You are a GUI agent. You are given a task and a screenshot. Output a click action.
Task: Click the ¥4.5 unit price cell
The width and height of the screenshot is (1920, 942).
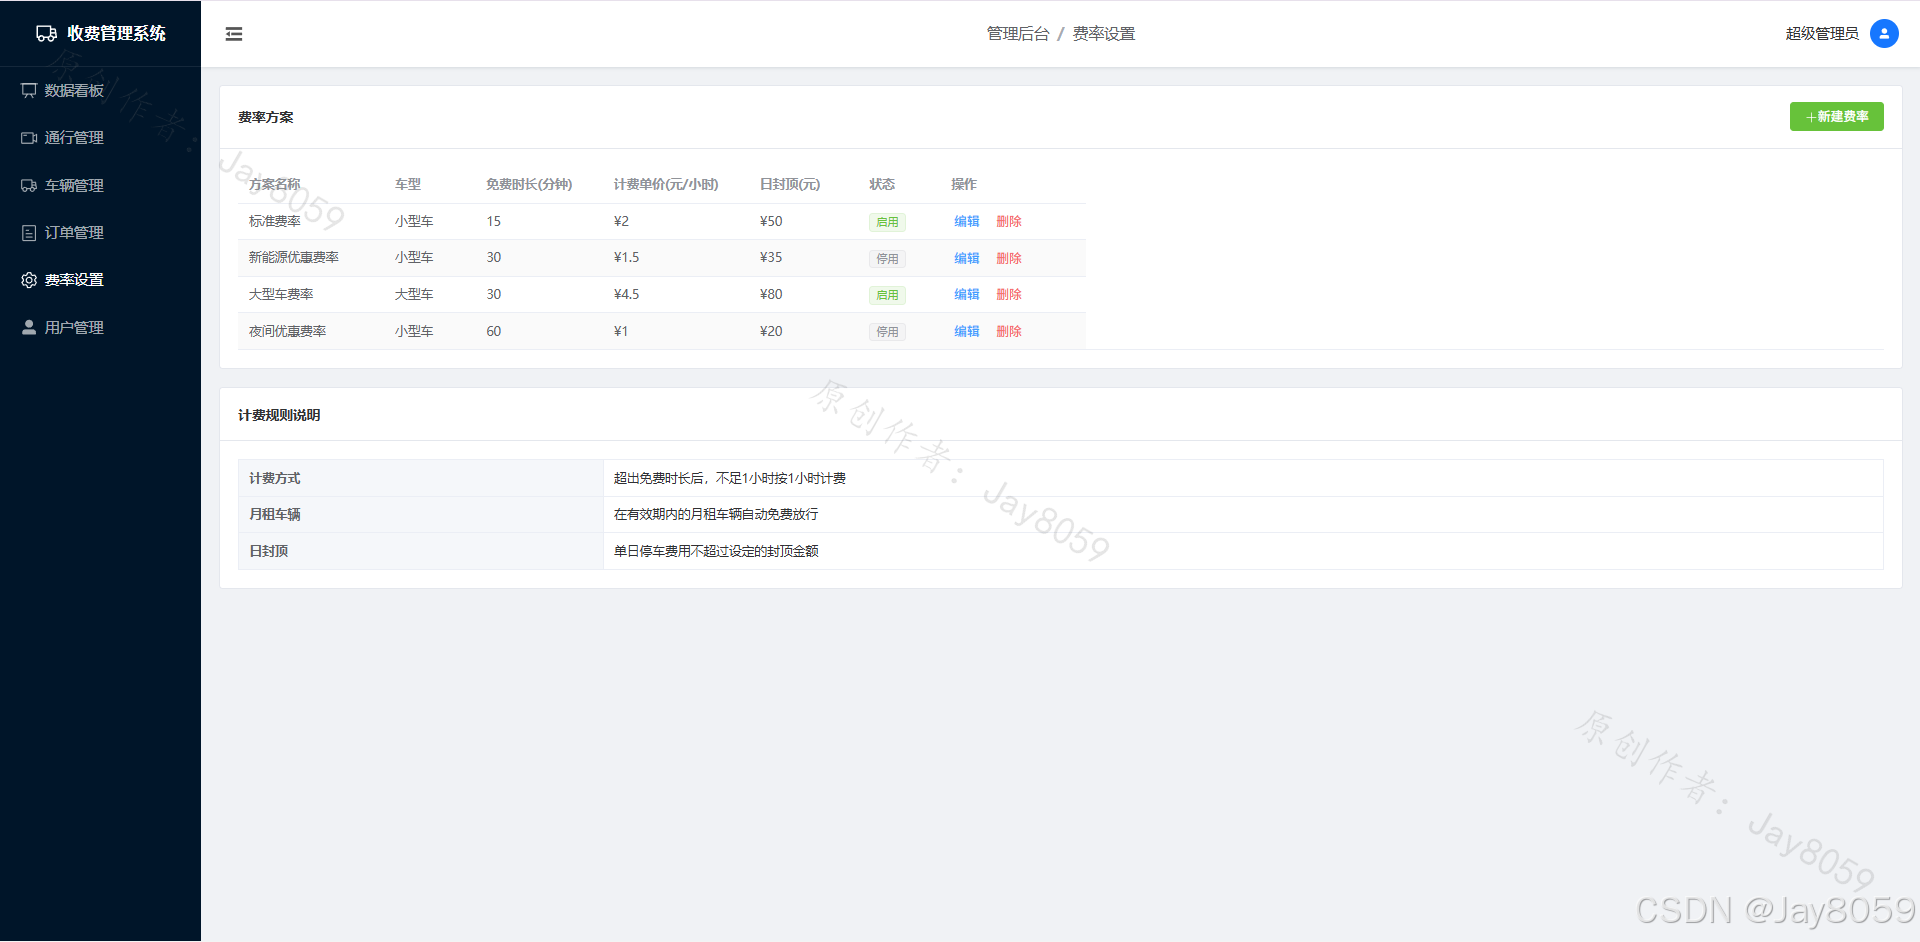[627, 295]
